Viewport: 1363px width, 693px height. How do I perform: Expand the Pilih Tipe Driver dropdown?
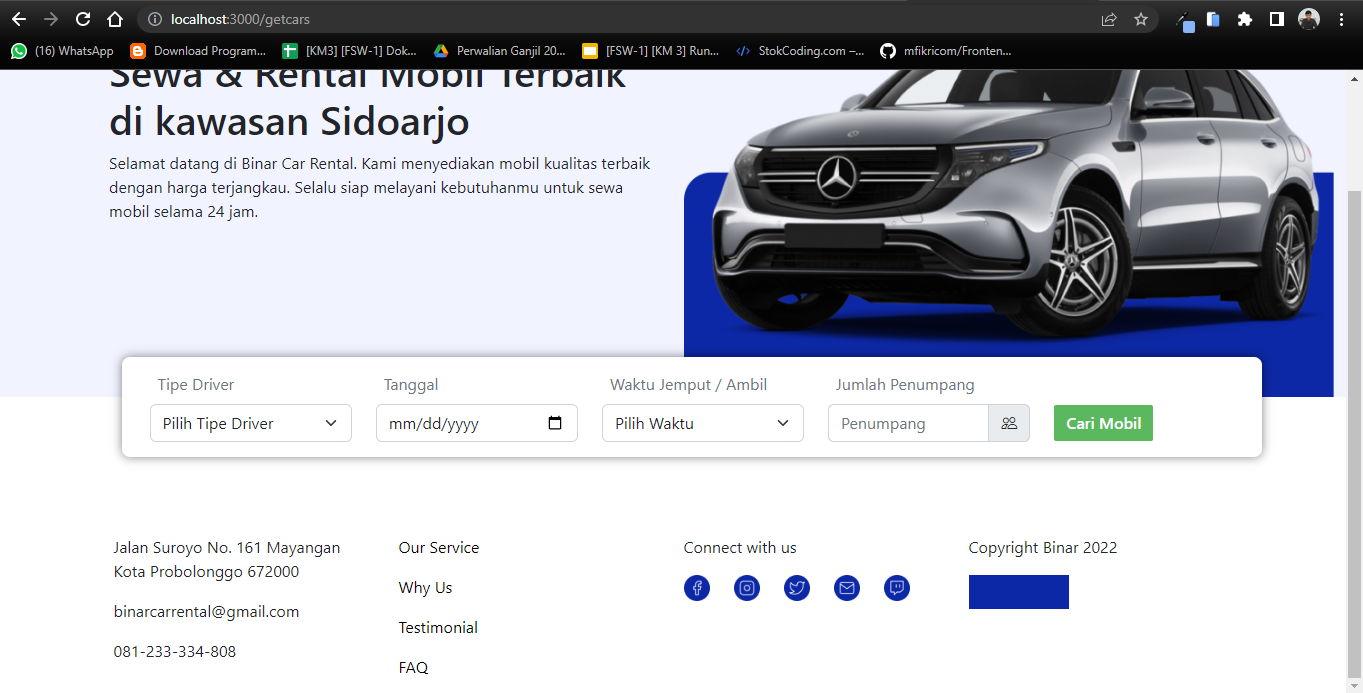pos(251,423)
